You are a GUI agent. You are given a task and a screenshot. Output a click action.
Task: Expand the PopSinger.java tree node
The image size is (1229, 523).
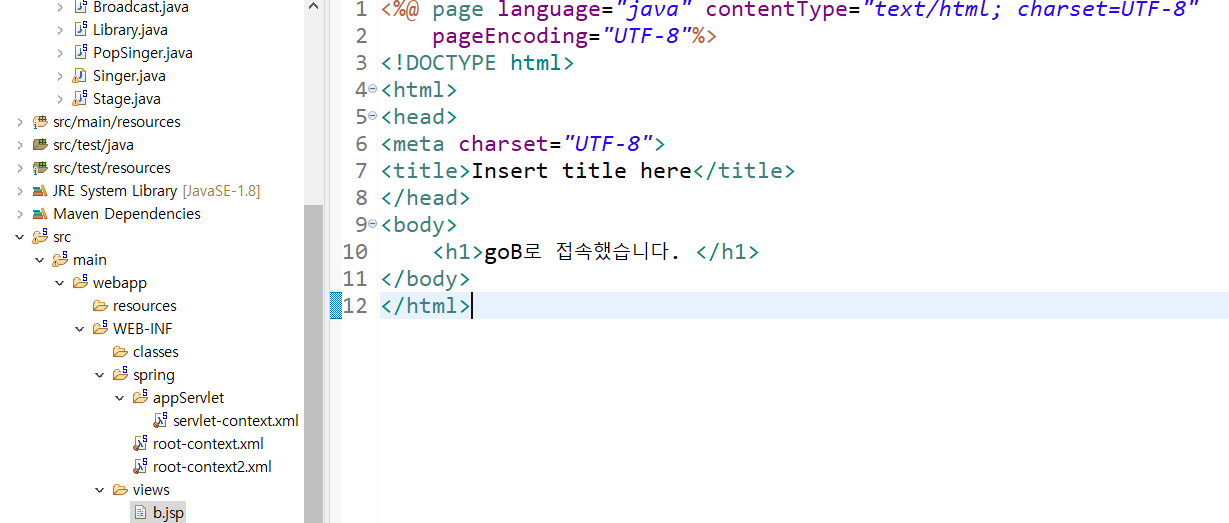60,52
